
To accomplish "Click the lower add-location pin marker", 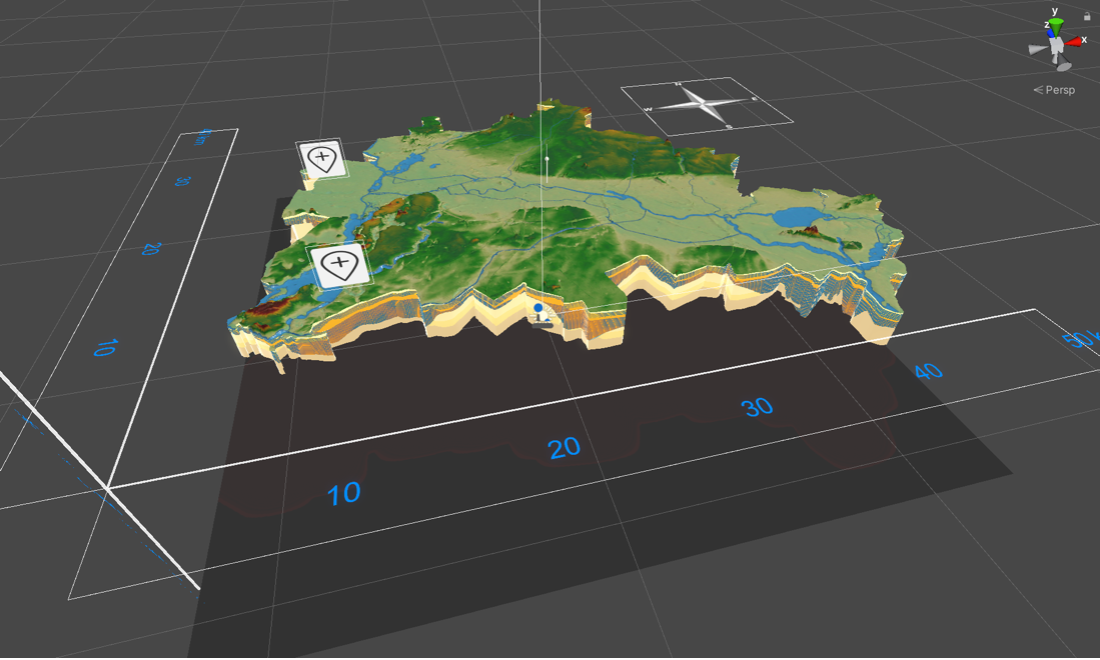I will click(341, 266).
